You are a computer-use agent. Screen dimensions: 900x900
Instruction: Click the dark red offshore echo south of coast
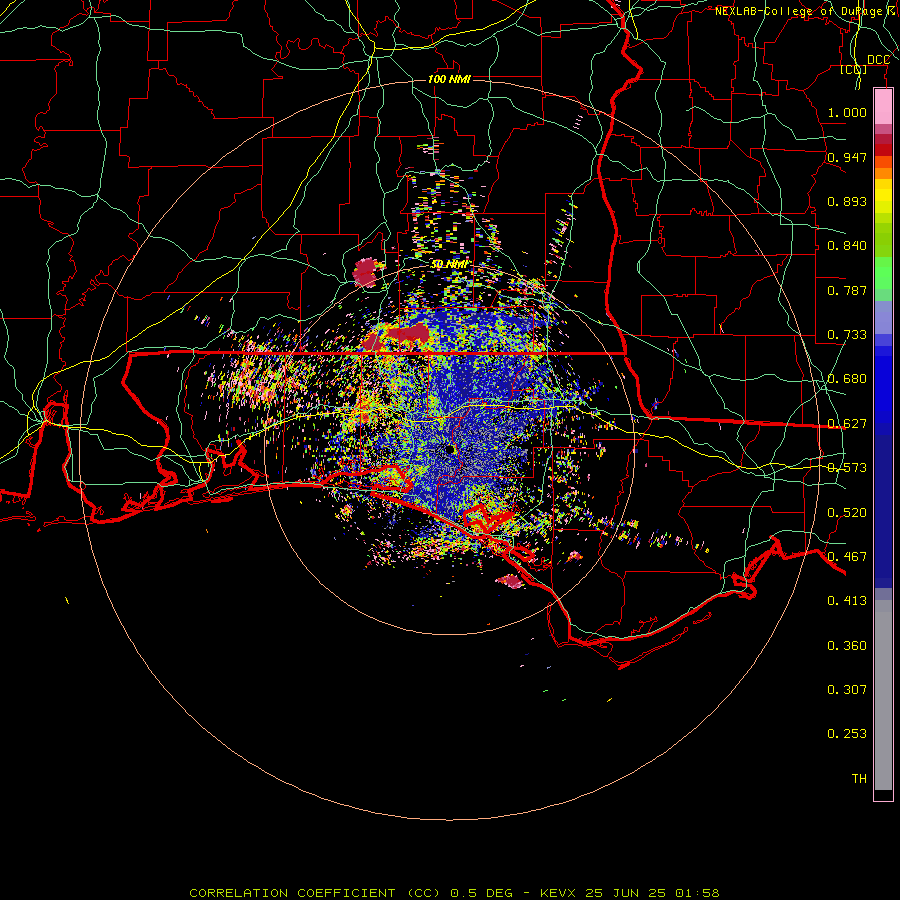pyautogui.click(x=510, y=581)
